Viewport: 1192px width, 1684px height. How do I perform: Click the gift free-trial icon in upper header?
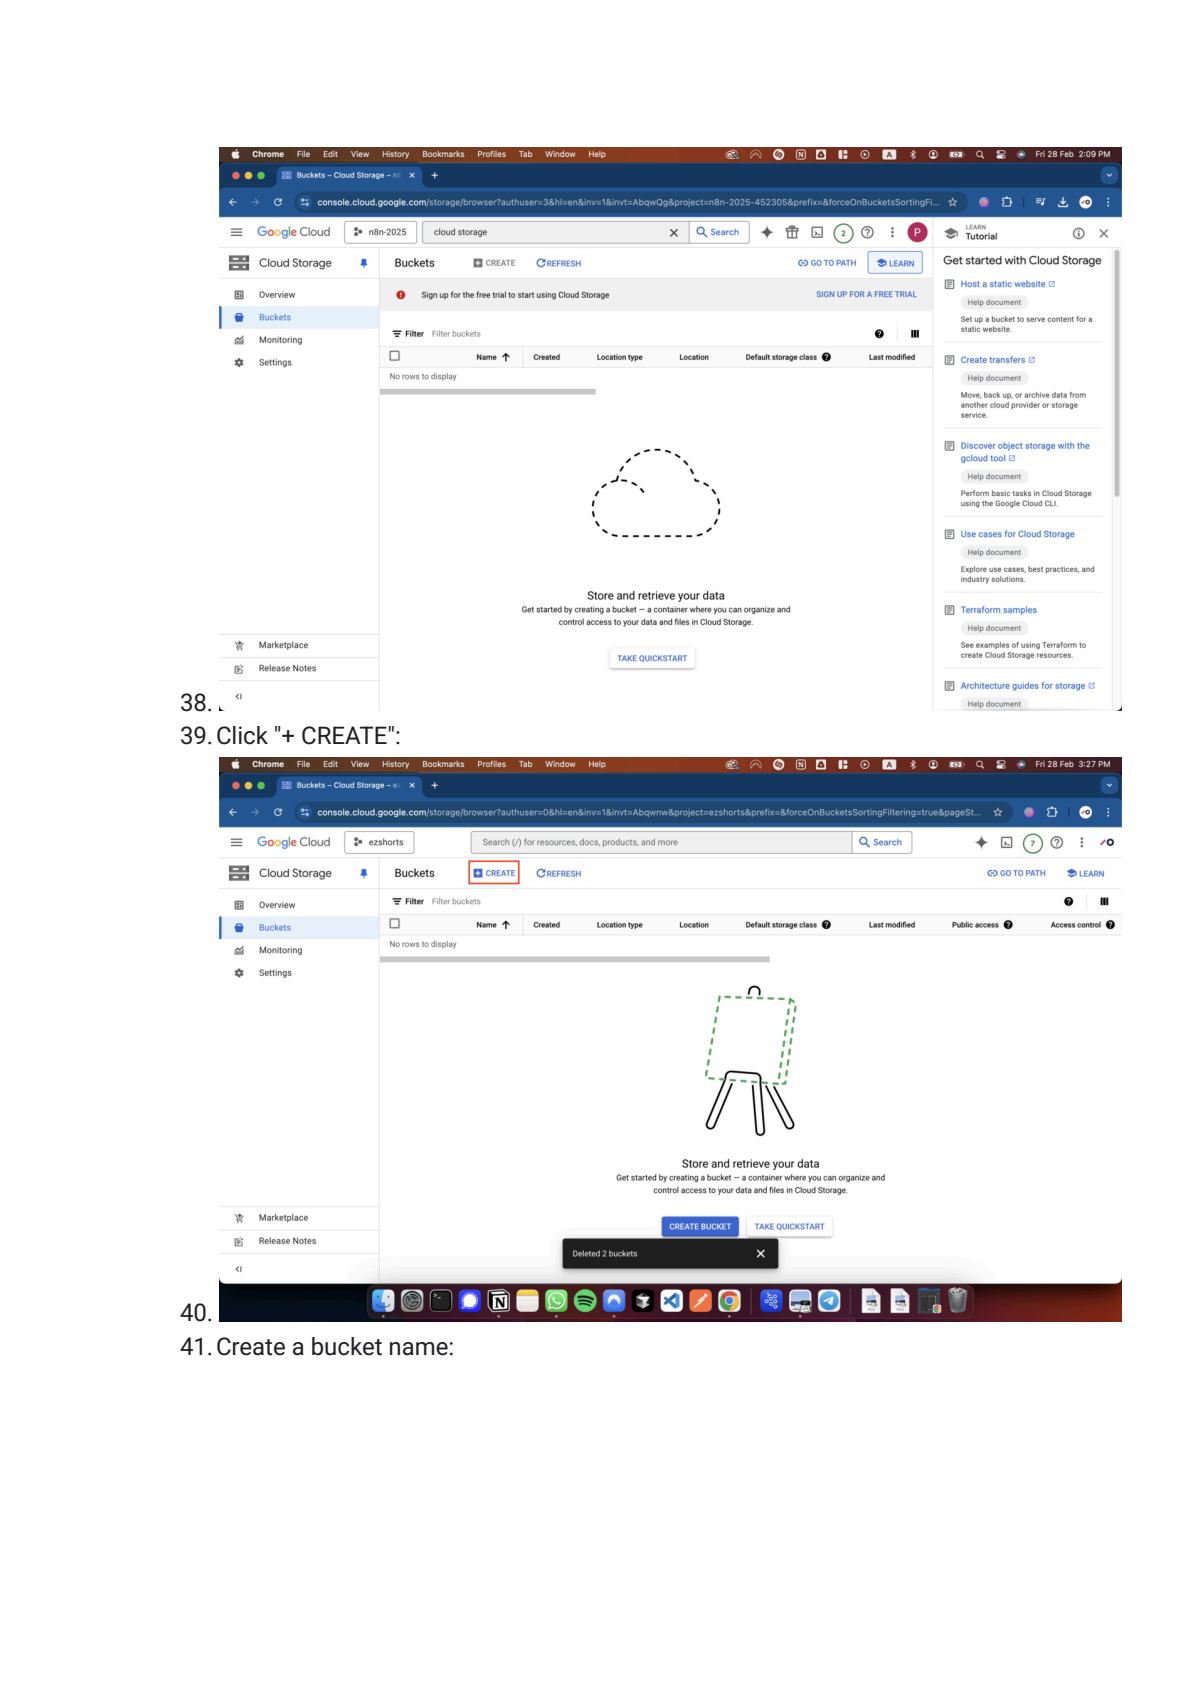pos(792,232)
